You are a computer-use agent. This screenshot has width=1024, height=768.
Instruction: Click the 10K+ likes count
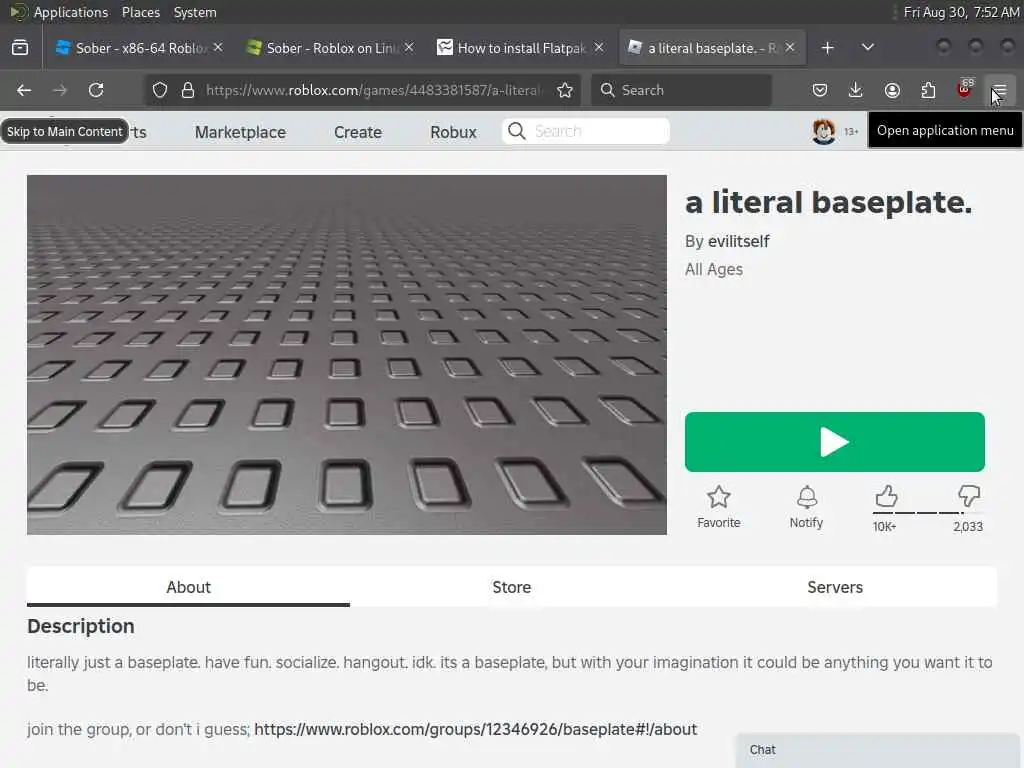pos(884,527)
